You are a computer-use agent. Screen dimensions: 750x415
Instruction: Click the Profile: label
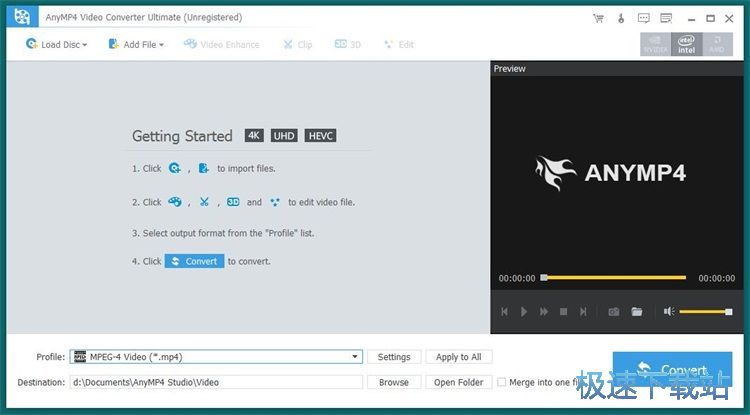50,357
